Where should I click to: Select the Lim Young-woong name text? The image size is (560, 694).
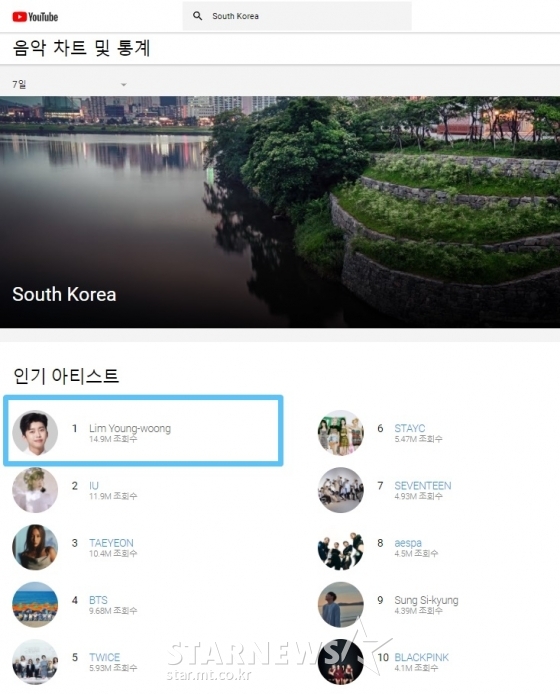pos(130,428)
